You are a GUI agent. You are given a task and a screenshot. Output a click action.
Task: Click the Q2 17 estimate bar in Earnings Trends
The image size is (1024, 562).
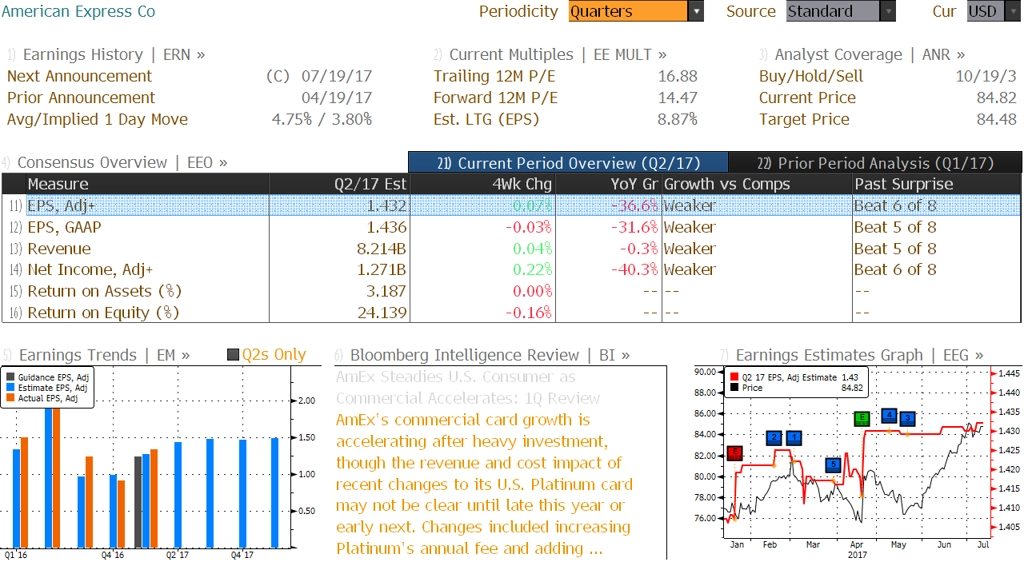tap(178, 495)
